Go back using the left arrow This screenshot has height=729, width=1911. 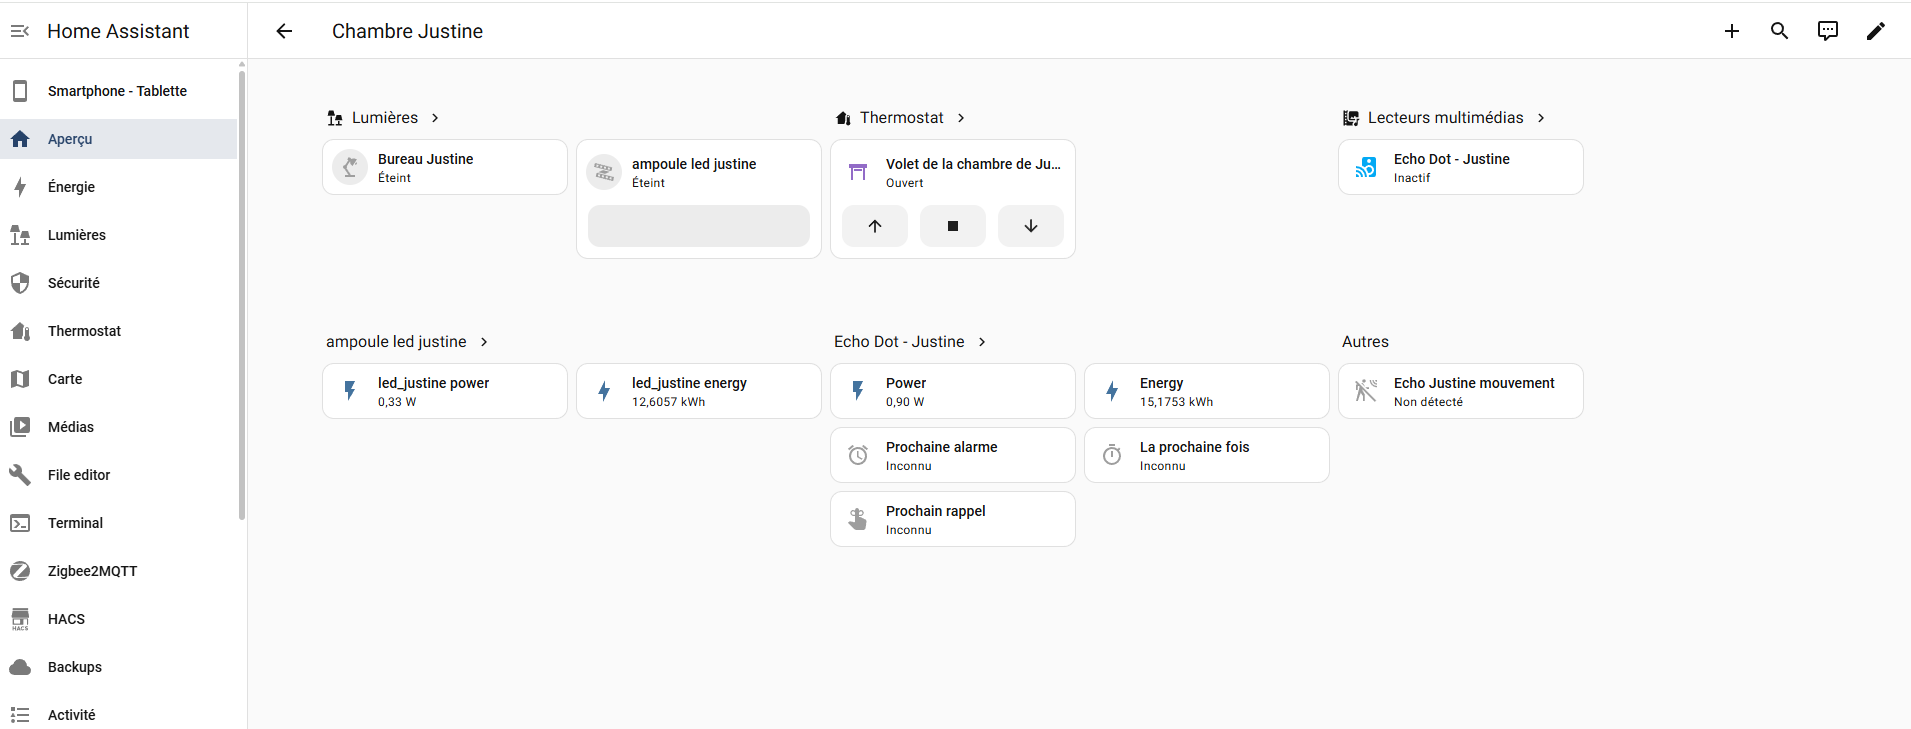[x=284, y=31]
